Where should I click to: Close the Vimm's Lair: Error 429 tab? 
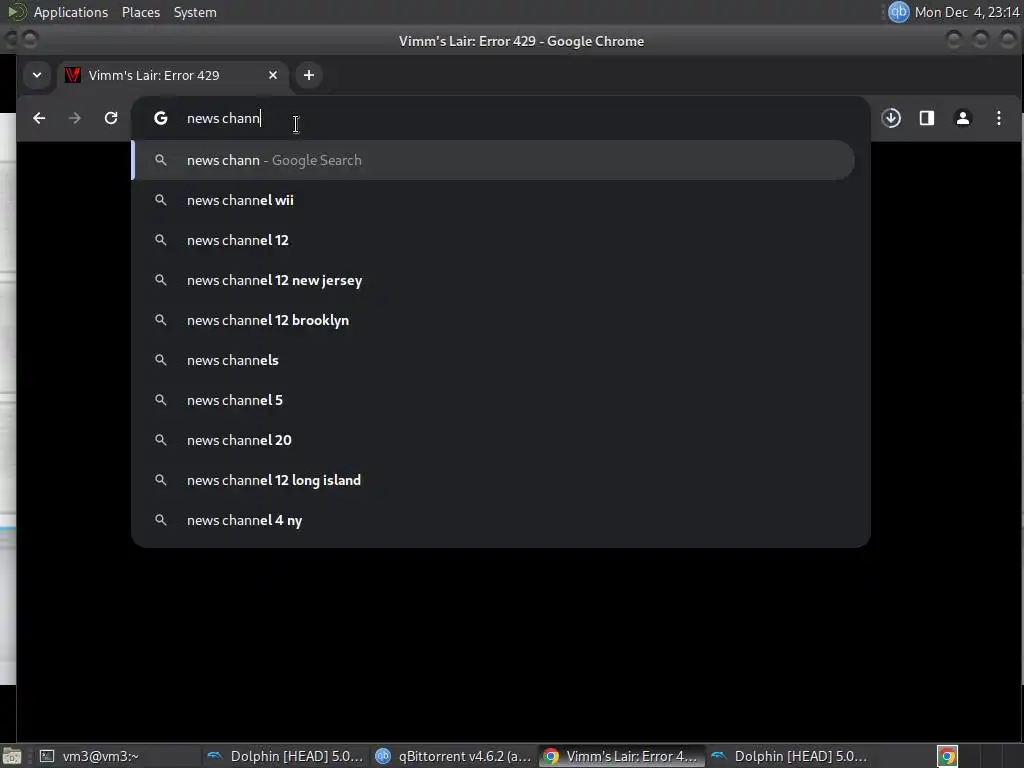click(x=273, y=75)
